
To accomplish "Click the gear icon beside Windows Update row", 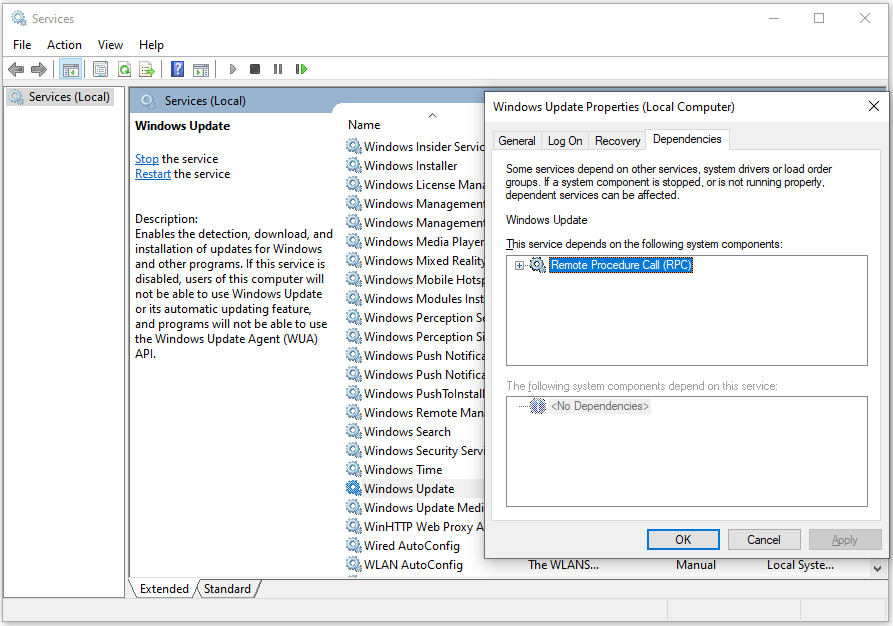I will (x=354, y=488).
